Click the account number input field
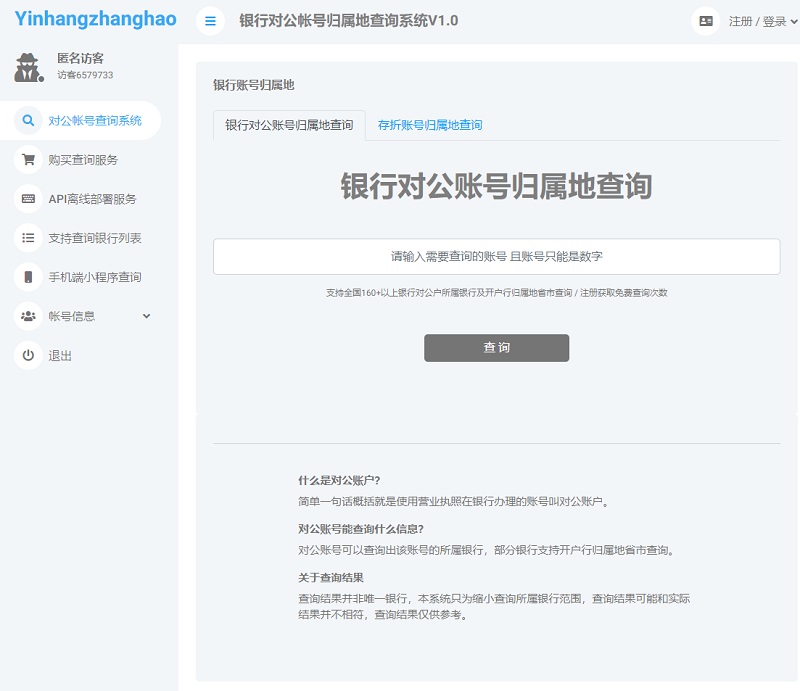This screenshot has width=800, height=691. [497, 256]
